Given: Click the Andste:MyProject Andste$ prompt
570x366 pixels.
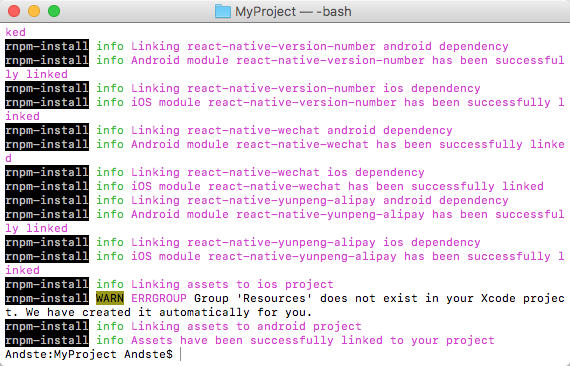Looking at the screenshot, I should click(x=89, y=354).
